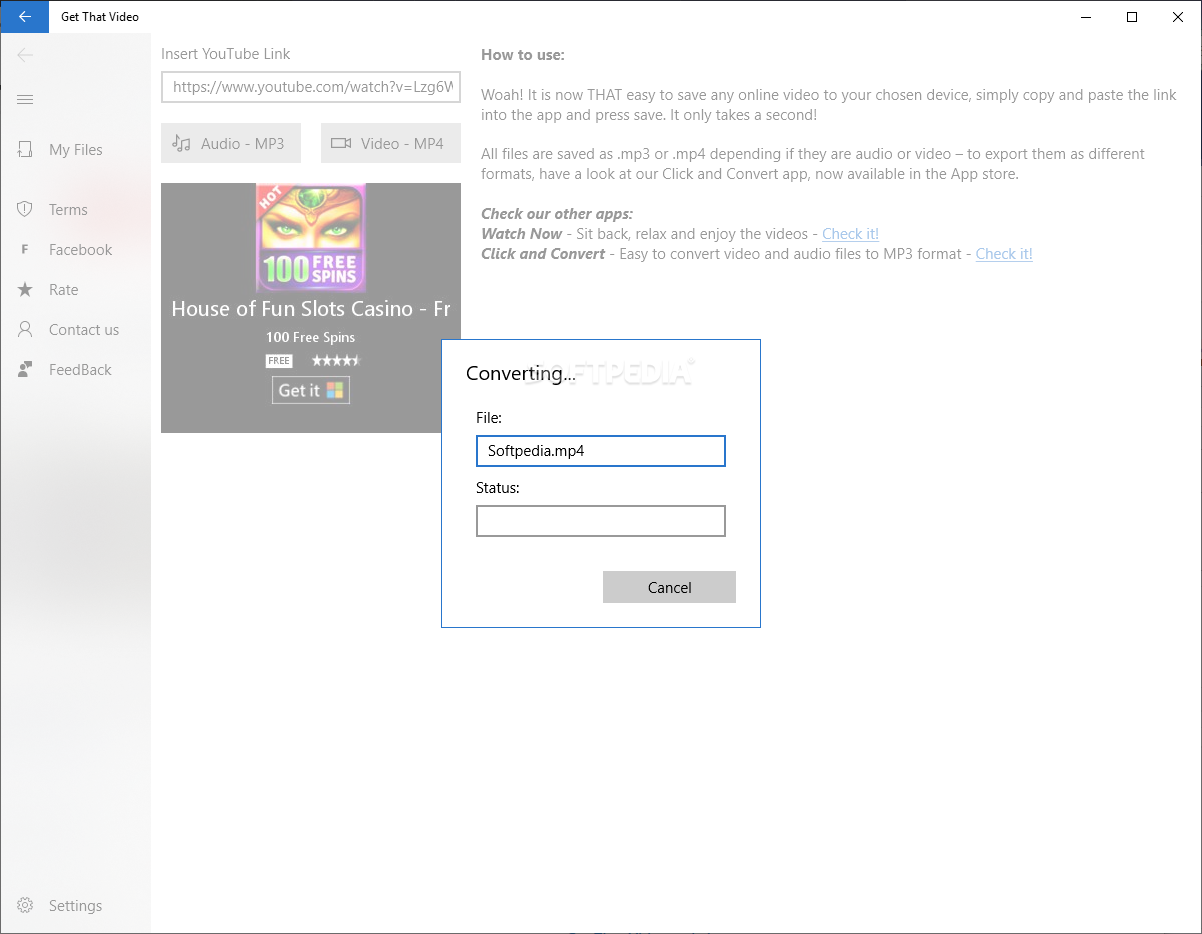
Task: Click the Settings gear icon
Action: [x=25, y=905]
